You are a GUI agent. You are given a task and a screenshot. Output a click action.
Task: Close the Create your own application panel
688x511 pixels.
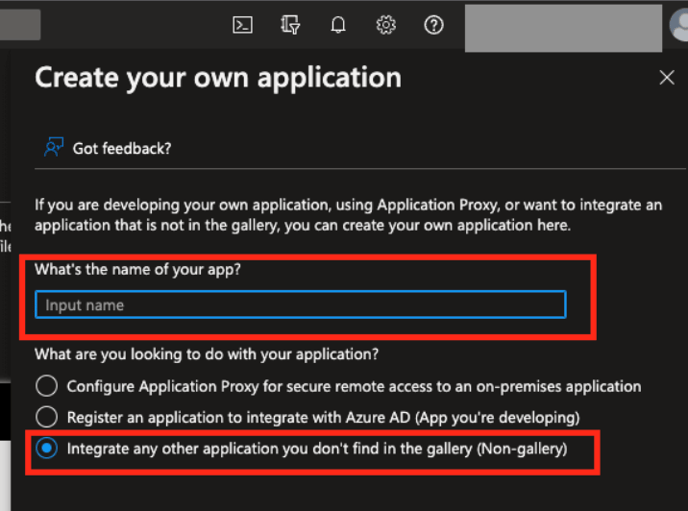pyautogui.click(x=667, y=78)
